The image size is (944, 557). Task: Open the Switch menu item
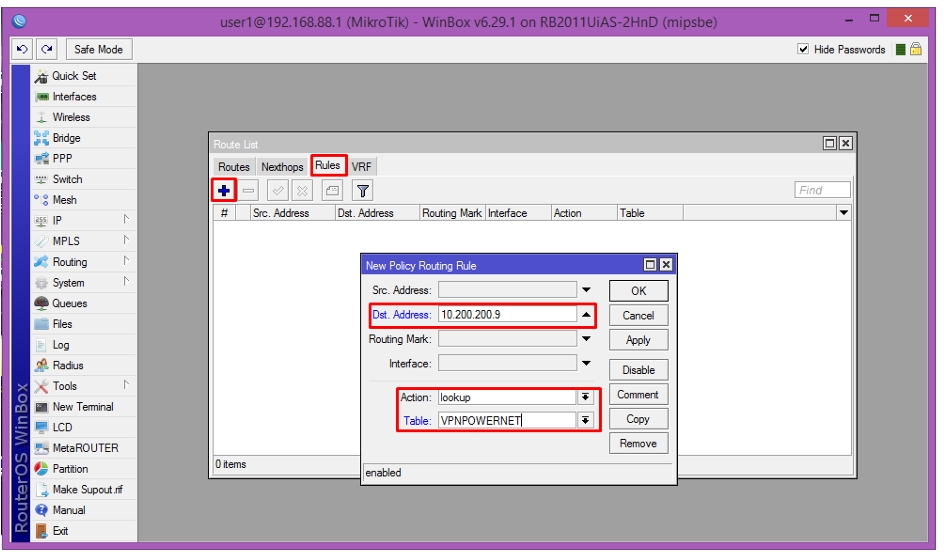pos(67,179)
